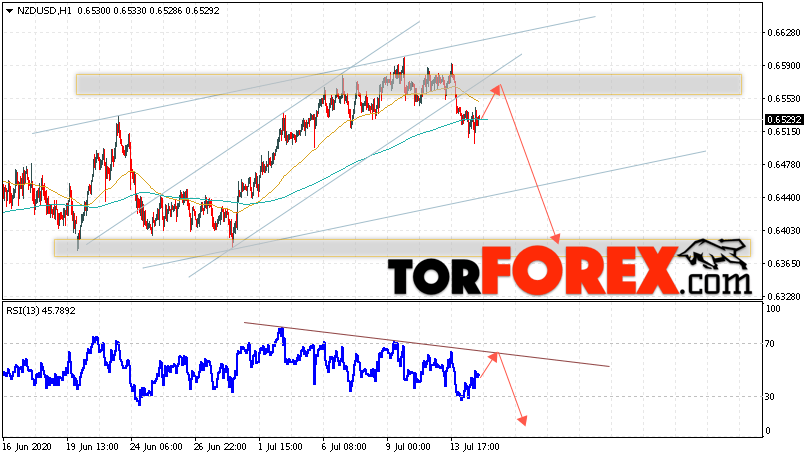The image size is (808, 458).
Task: Click the RSI(13) 45.7892 indicator label
Action: [41, 311]
